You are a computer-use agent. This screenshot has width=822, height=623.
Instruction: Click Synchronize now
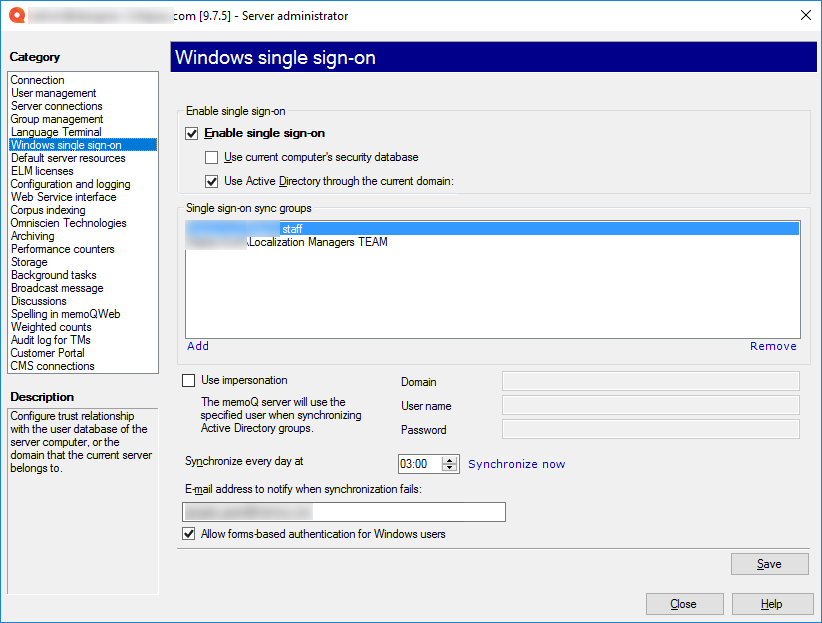tap(516, 463)
